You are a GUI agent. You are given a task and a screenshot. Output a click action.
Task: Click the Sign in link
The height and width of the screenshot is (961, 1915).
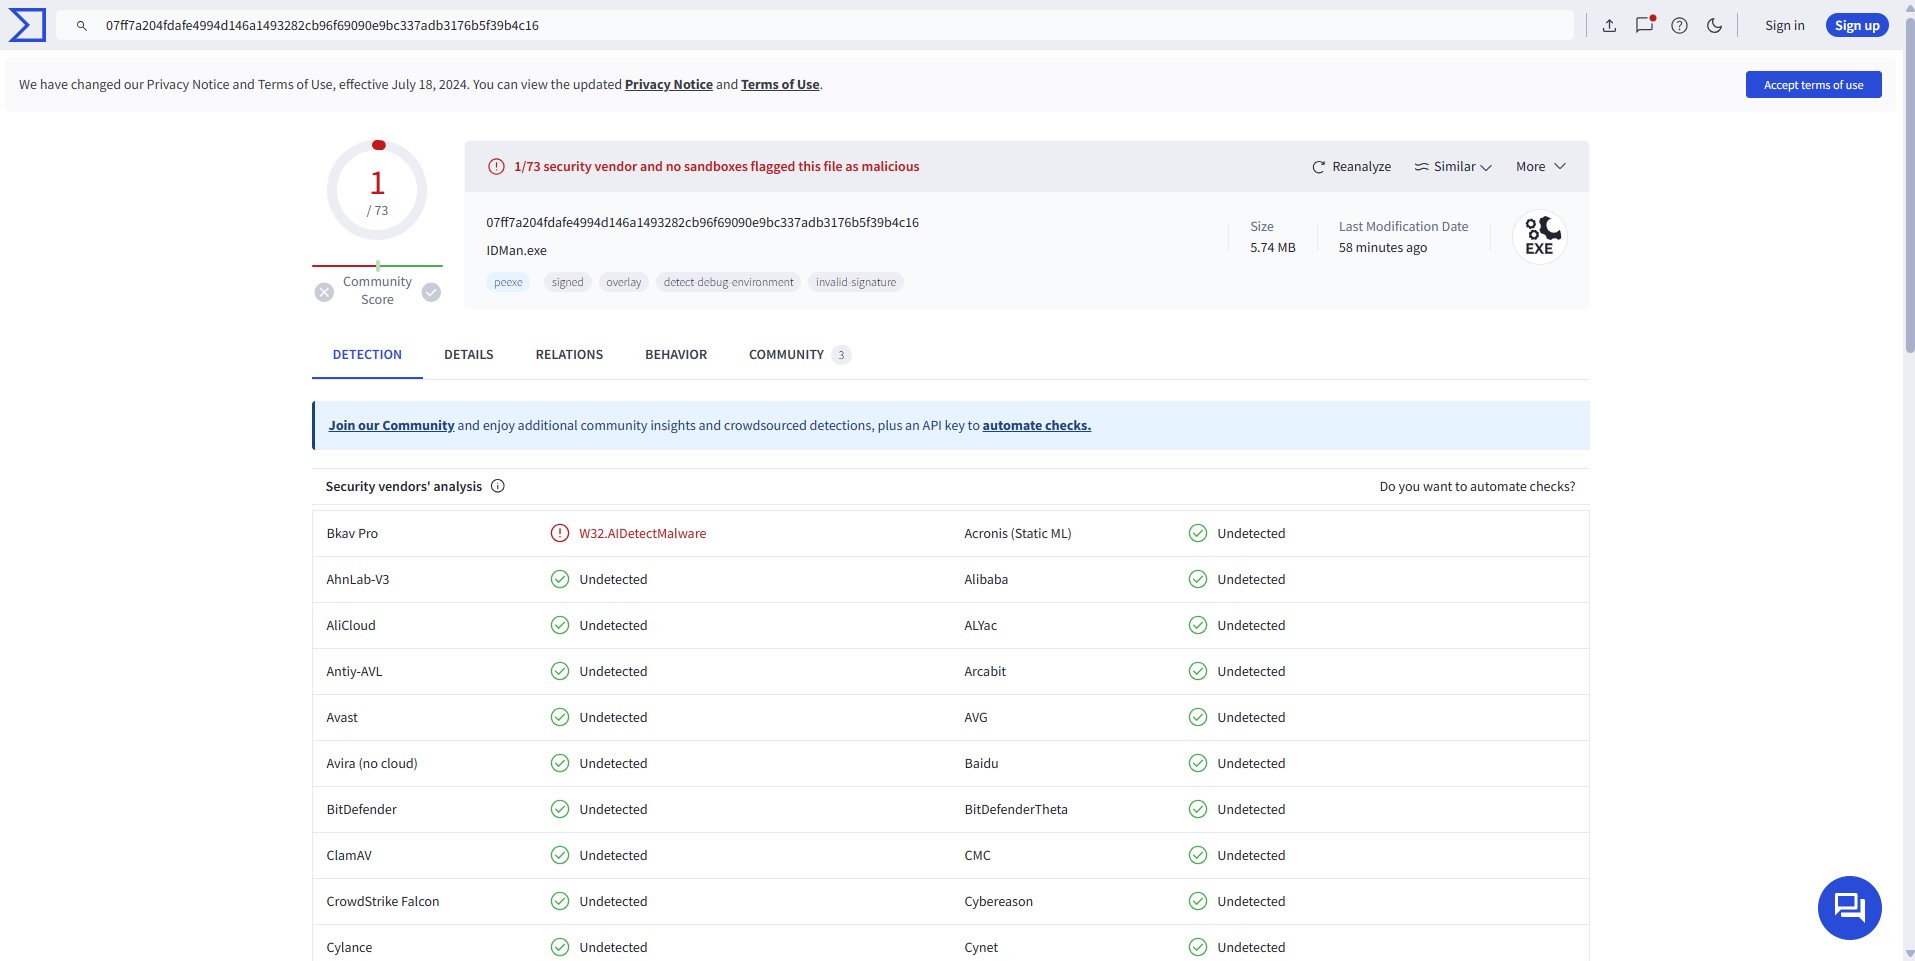[1784, 26]
